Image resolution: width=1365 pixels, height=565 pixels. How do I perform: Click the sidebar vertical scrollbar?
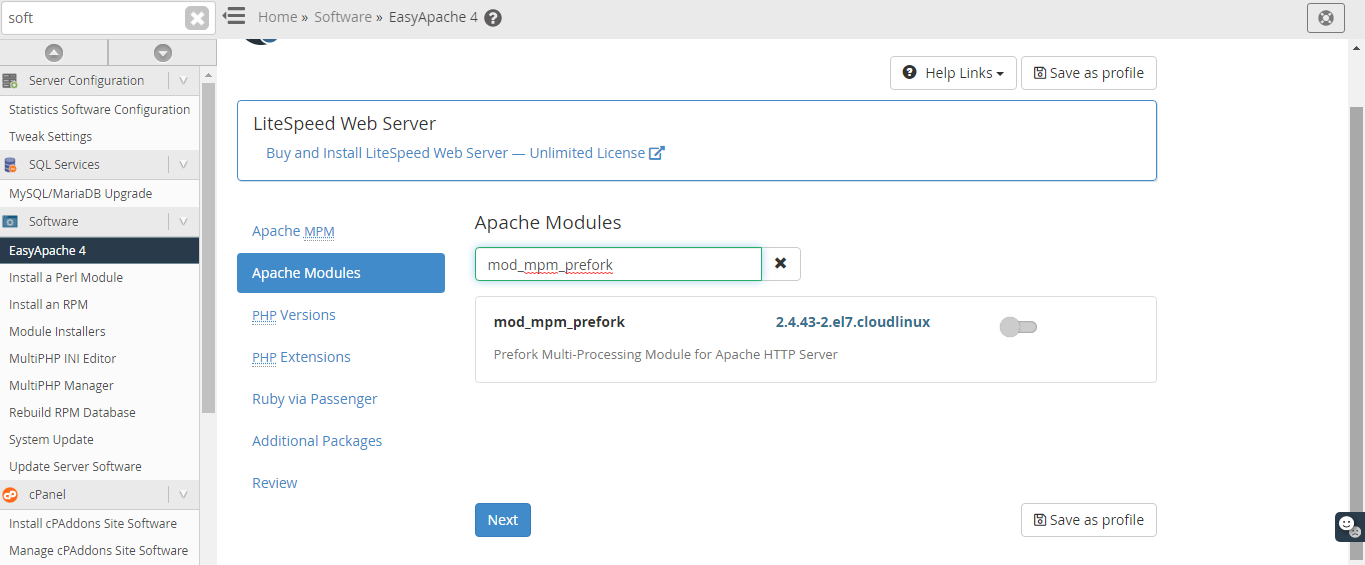point(208,248)
